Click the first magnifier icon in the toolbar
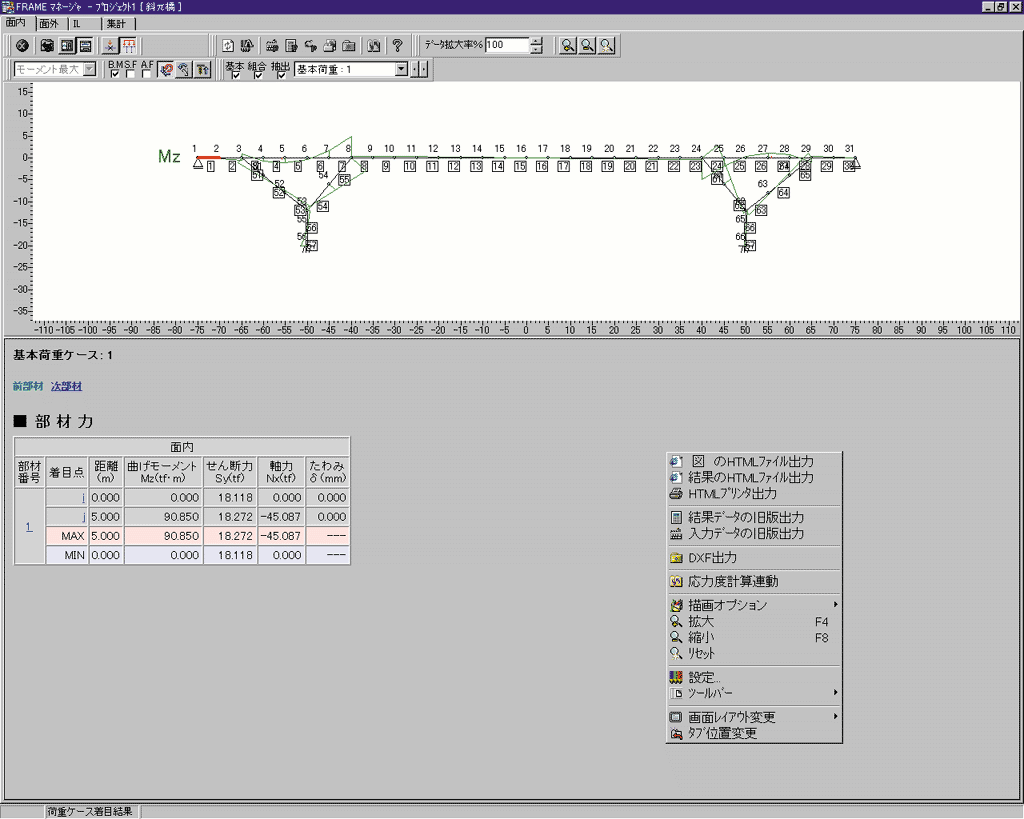Image resolution: width=1024 pixels, height=819 pixels. [567, 45]
